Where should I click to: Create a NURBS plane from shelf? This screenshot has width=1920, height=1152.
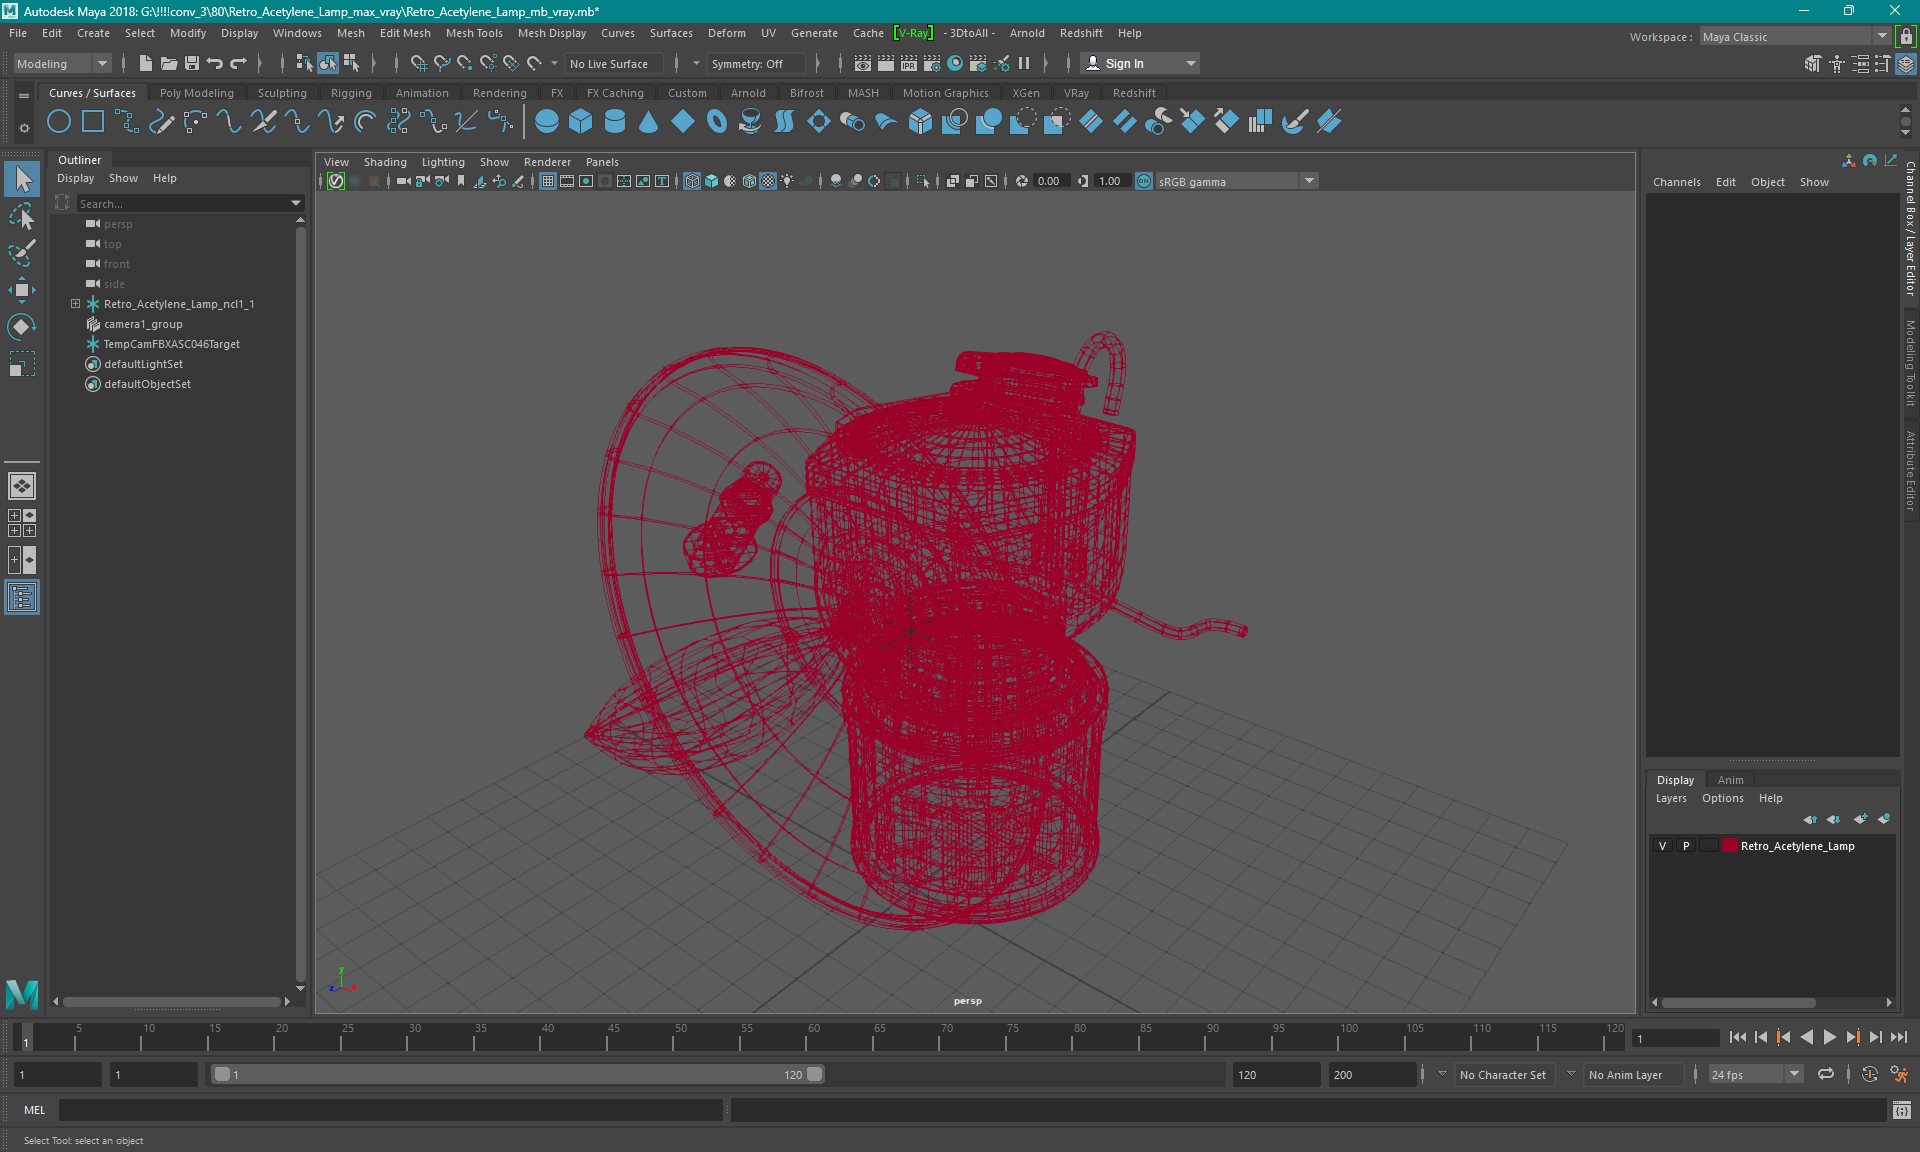(x=683, y=122)
